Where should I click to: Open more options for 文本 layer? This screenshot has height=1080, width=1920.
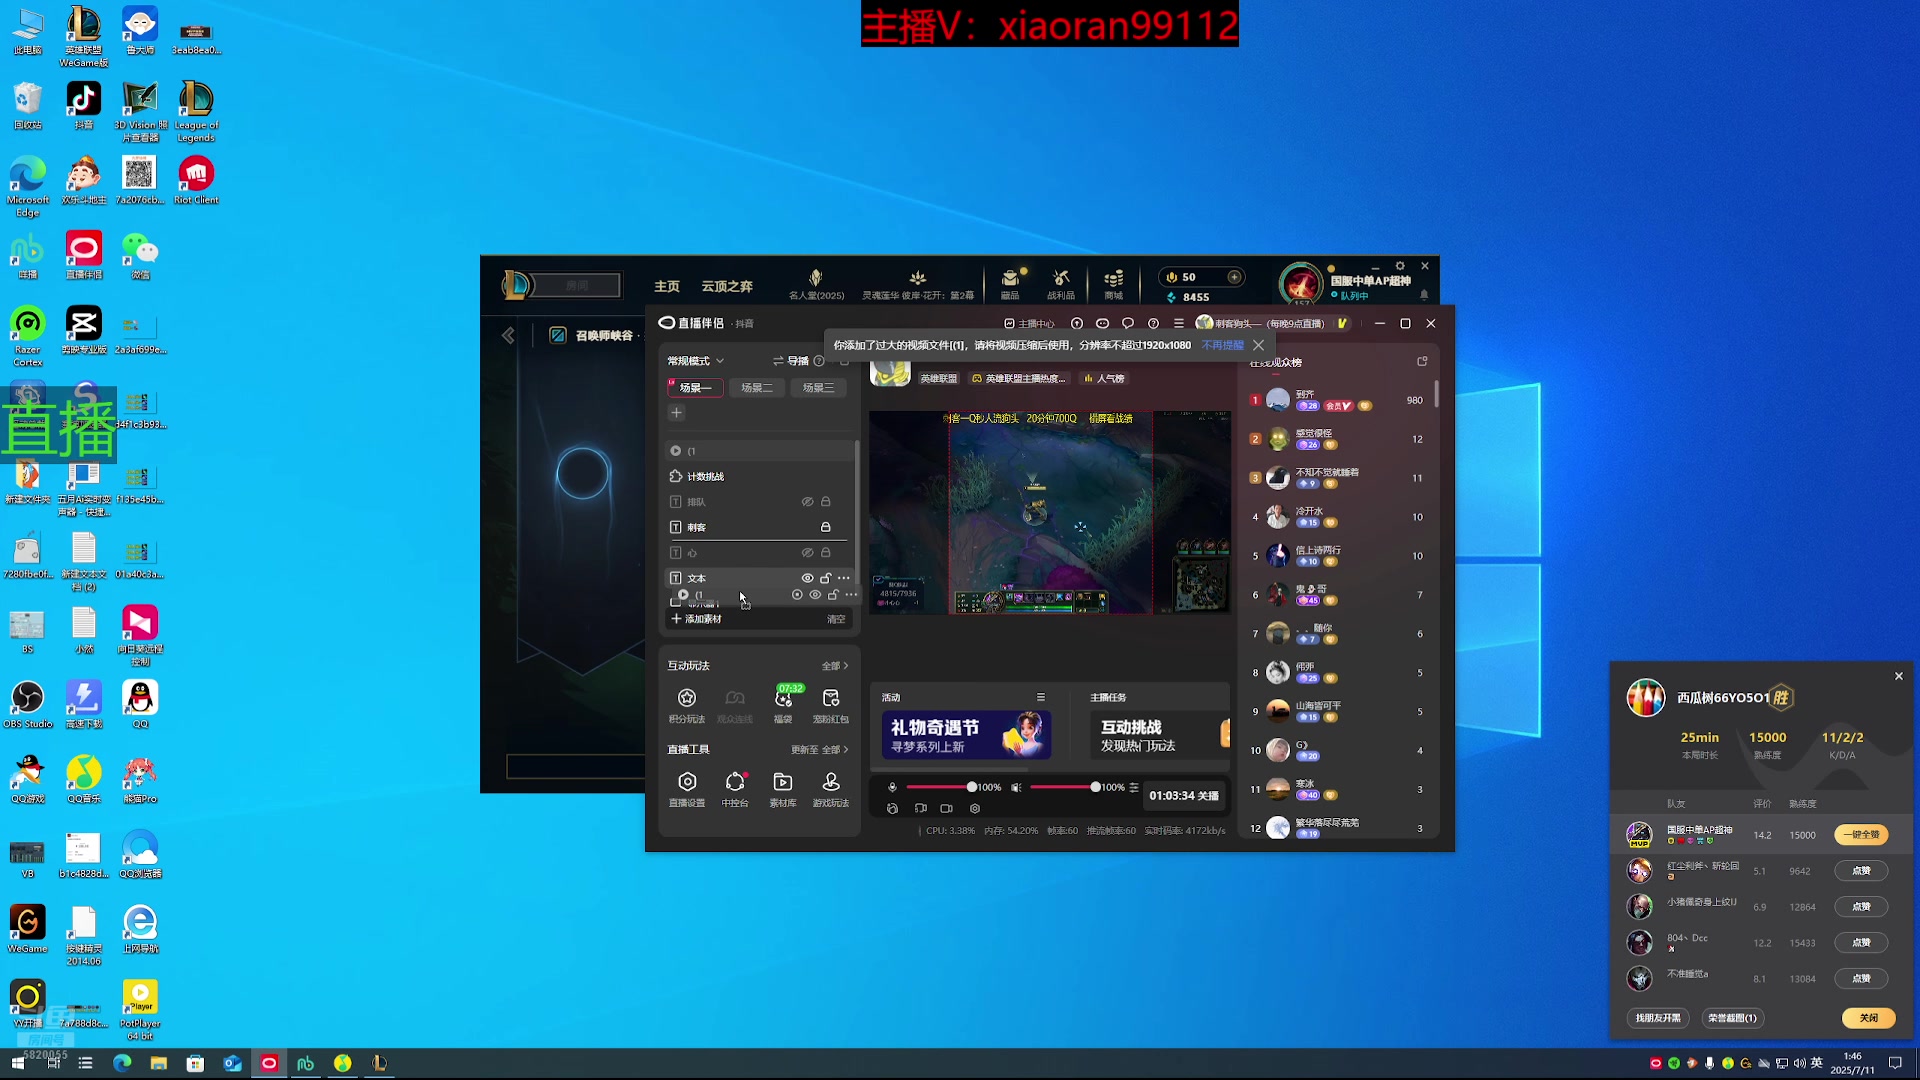(x=844, y=578)
